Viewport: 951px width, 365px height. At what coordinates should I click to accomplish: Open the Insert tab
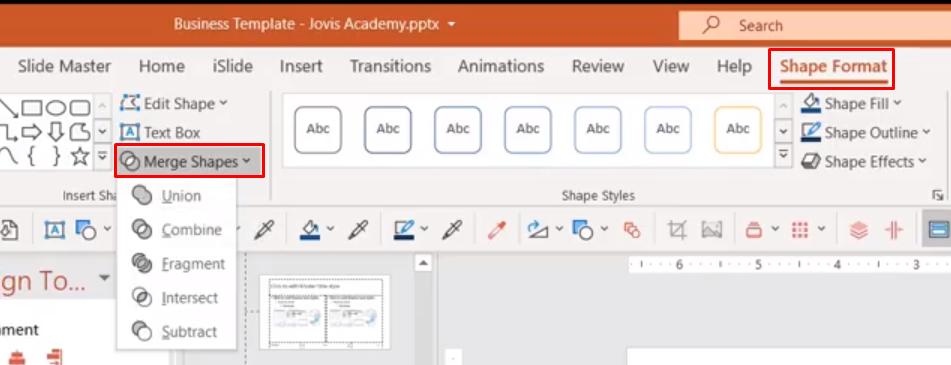pyautogui.click(x=301, y=66)
